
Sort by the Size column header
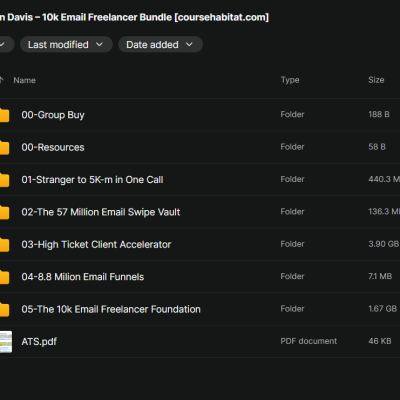(376, 80)
